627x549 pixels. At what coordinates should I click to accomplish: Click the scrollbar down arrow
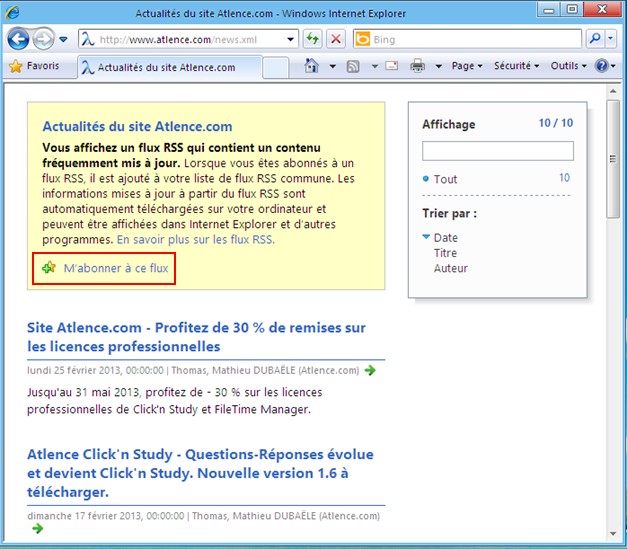[x=613, y=533]
